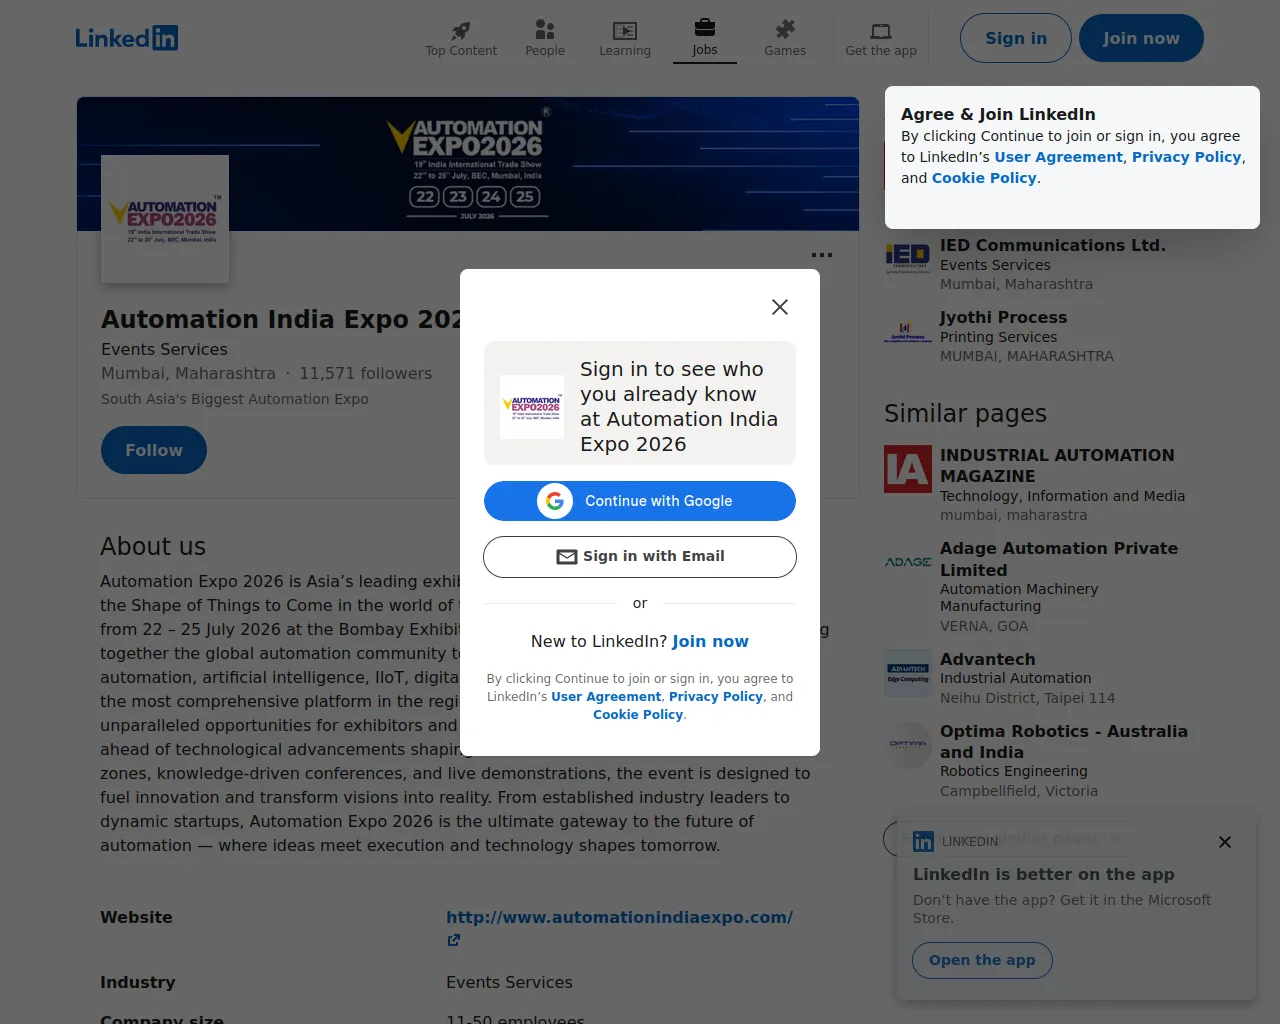Image resolution: width=1280 pixels, height=1024 pixels.
Task: Click Advantech logo icon
Action: 908,673
